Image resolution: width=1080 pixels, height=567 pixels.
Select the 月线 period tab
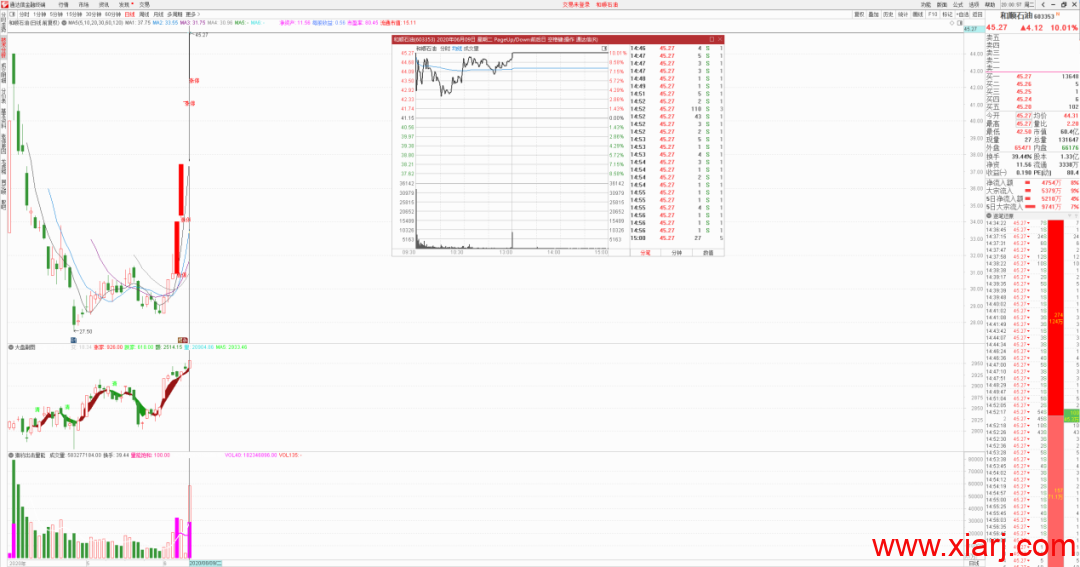point(158,14)
